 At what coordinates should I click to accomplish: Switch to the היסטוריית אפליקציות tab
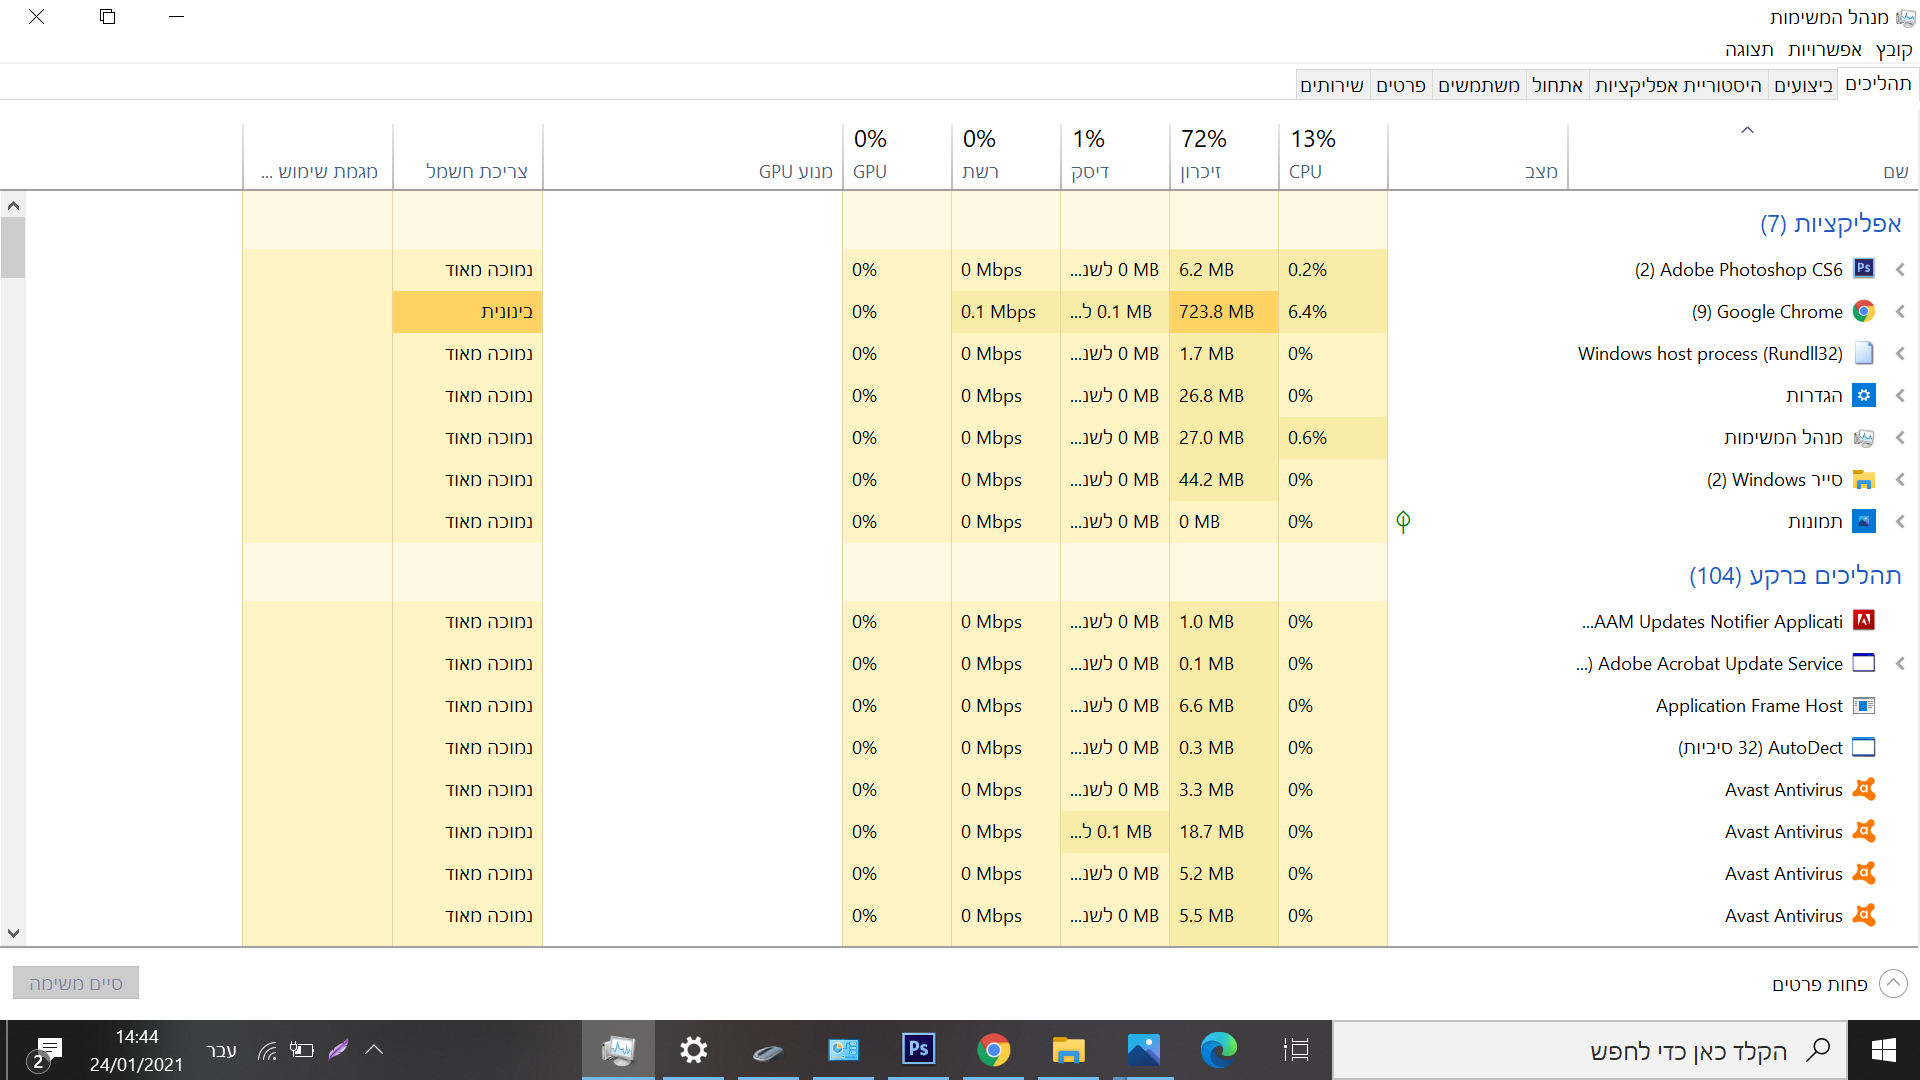click(x=1678, y=85)
